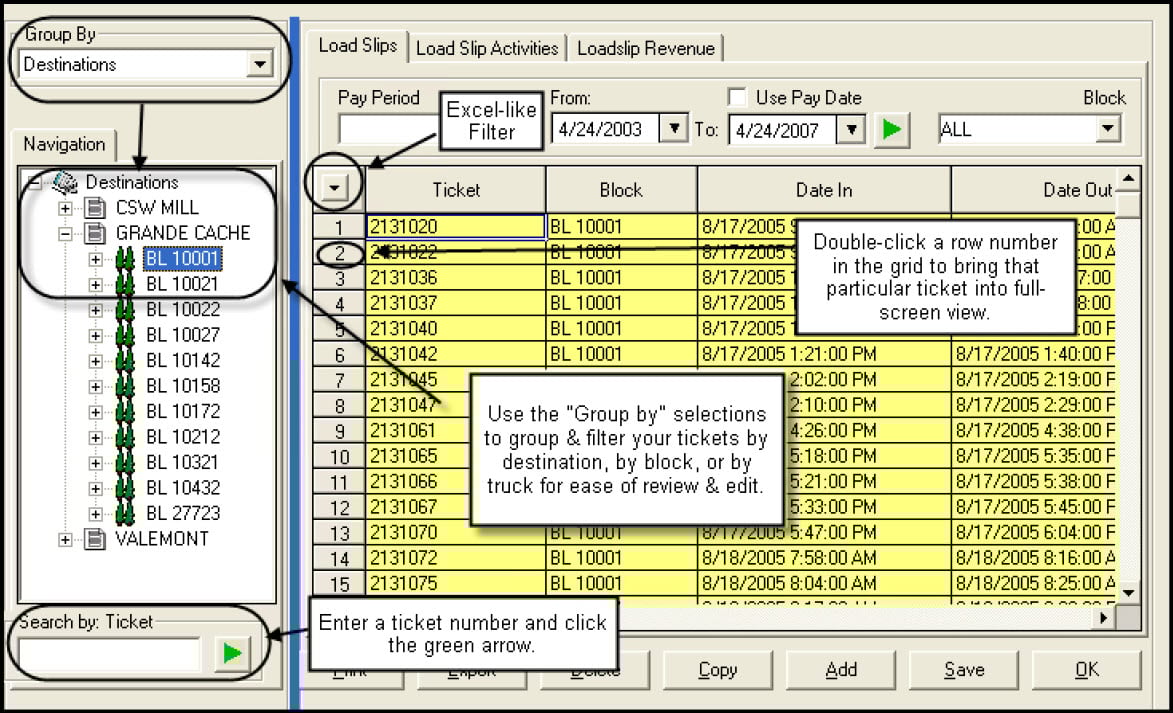This screenshot has height=713, width=1173.
Task: Click the grid horizontal scroll right arrow
Action: [1103, 618]
